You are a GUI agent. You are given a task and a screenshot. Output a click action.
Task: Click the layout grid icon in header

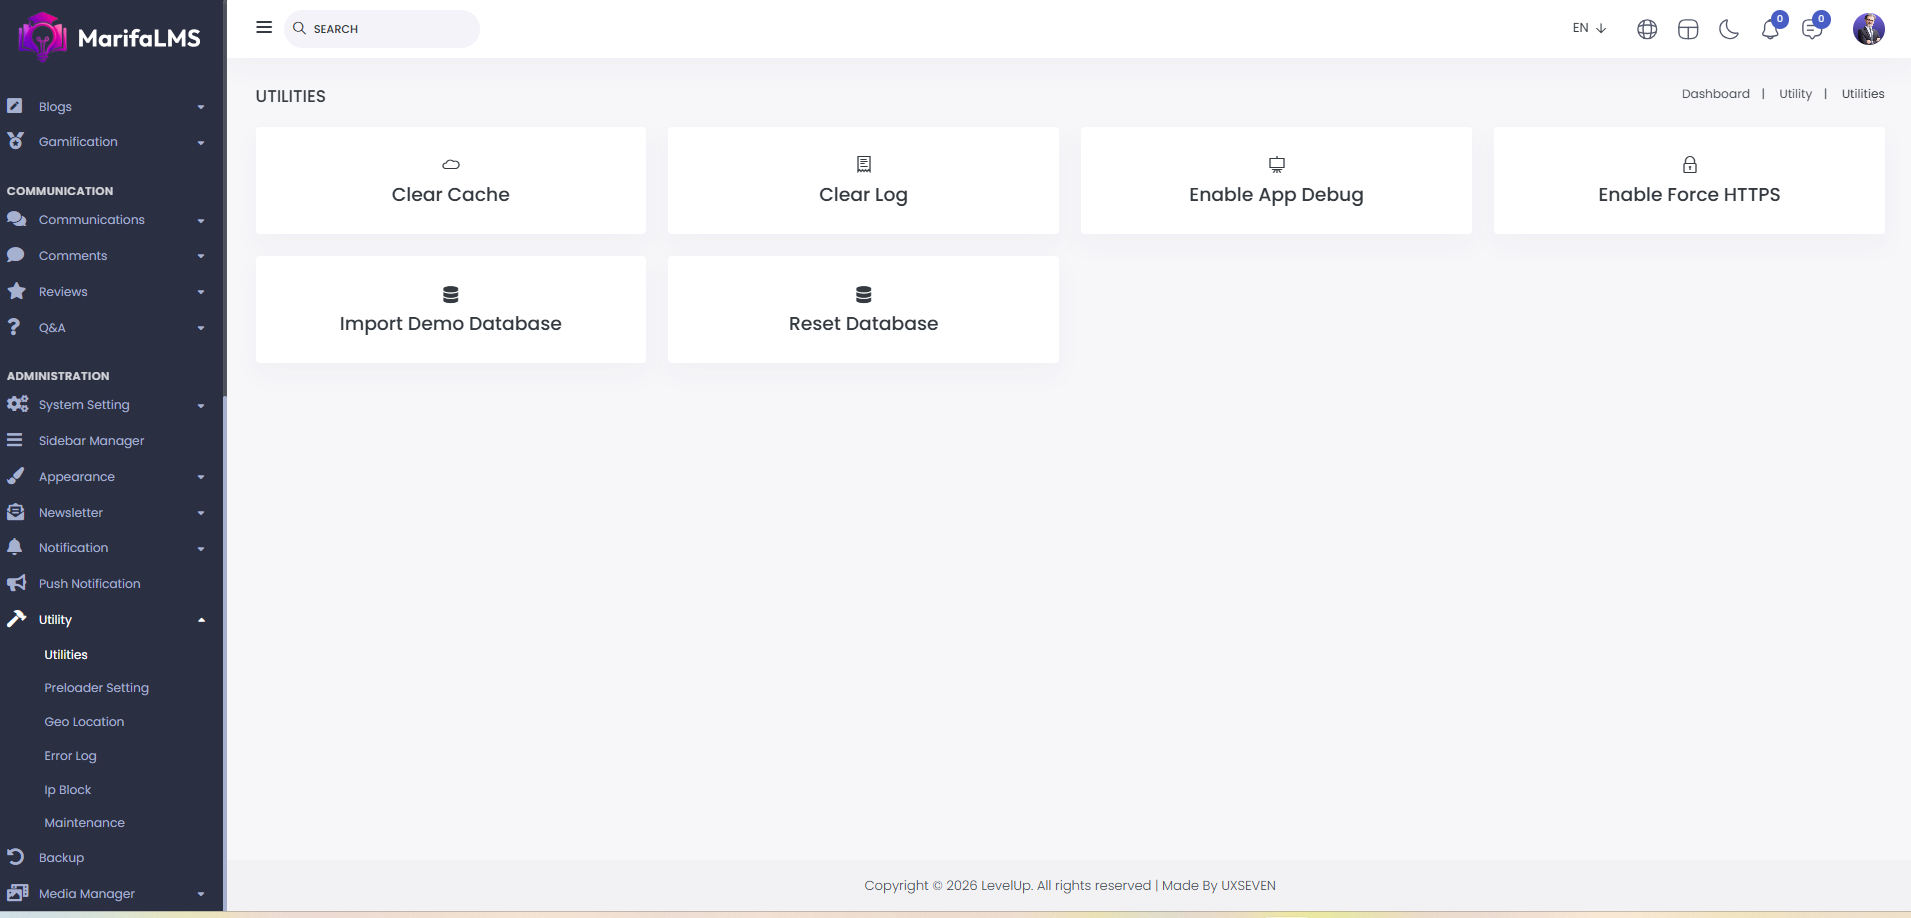tap(1688, 29)
